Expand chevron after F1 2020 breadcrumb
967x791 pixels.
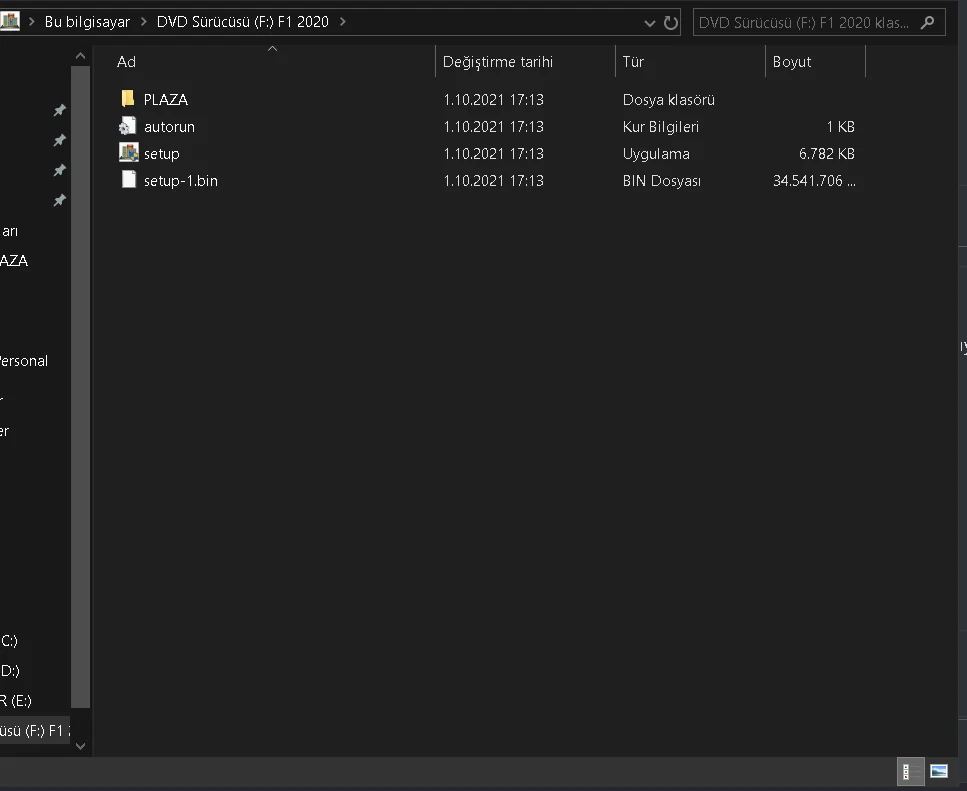tap(342, 22)
